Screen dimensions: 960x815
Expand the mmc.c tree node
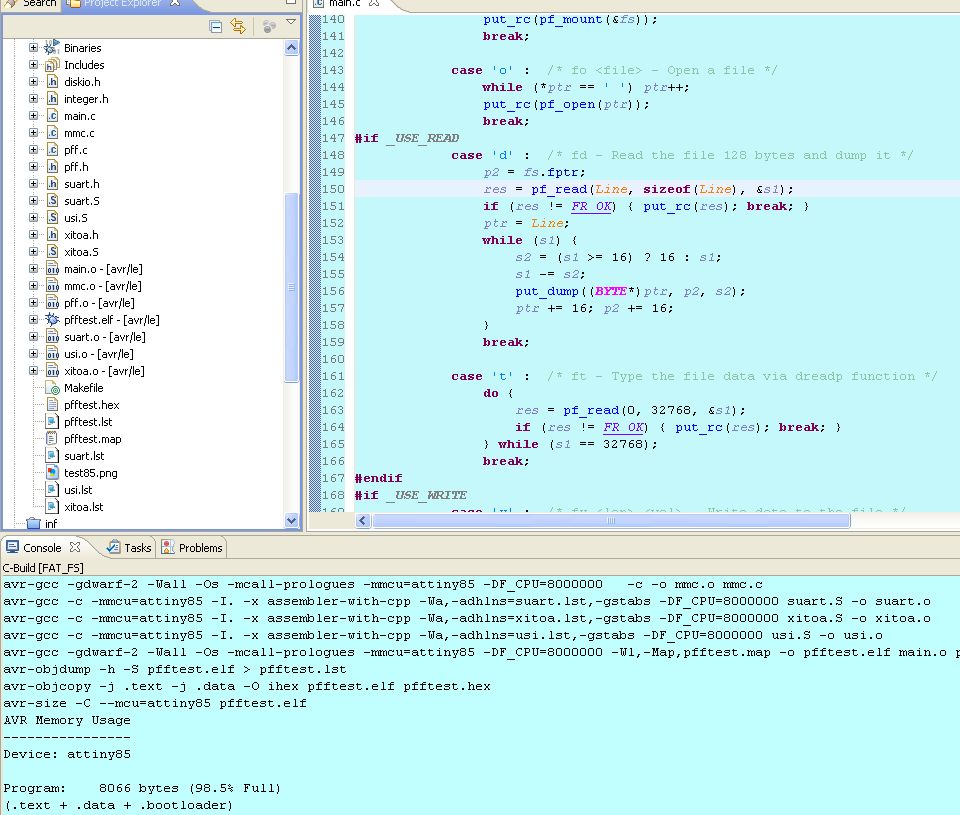click(x=34, y=132)
